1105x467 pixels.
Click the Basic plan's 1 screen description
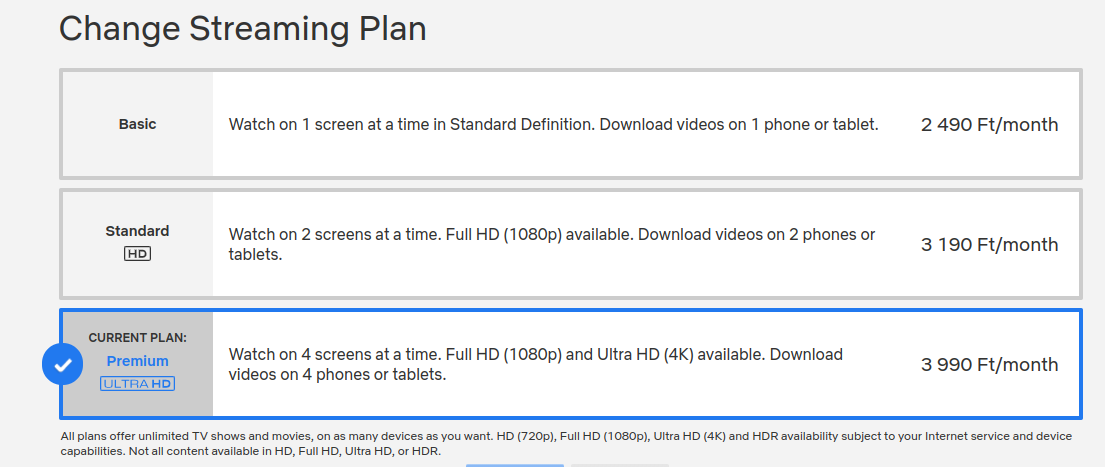point(553,125)
